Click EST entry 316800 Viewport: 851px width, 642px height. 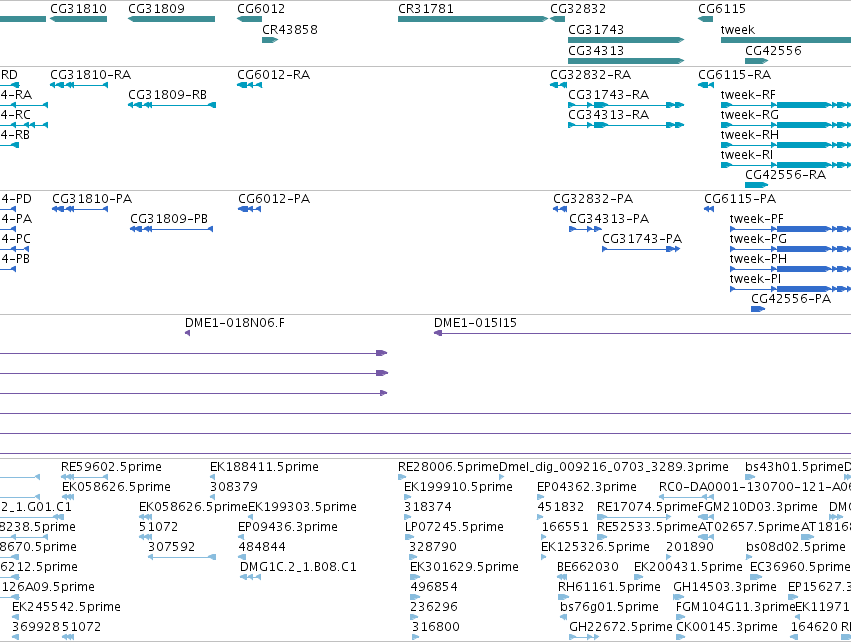pos(436,627)
